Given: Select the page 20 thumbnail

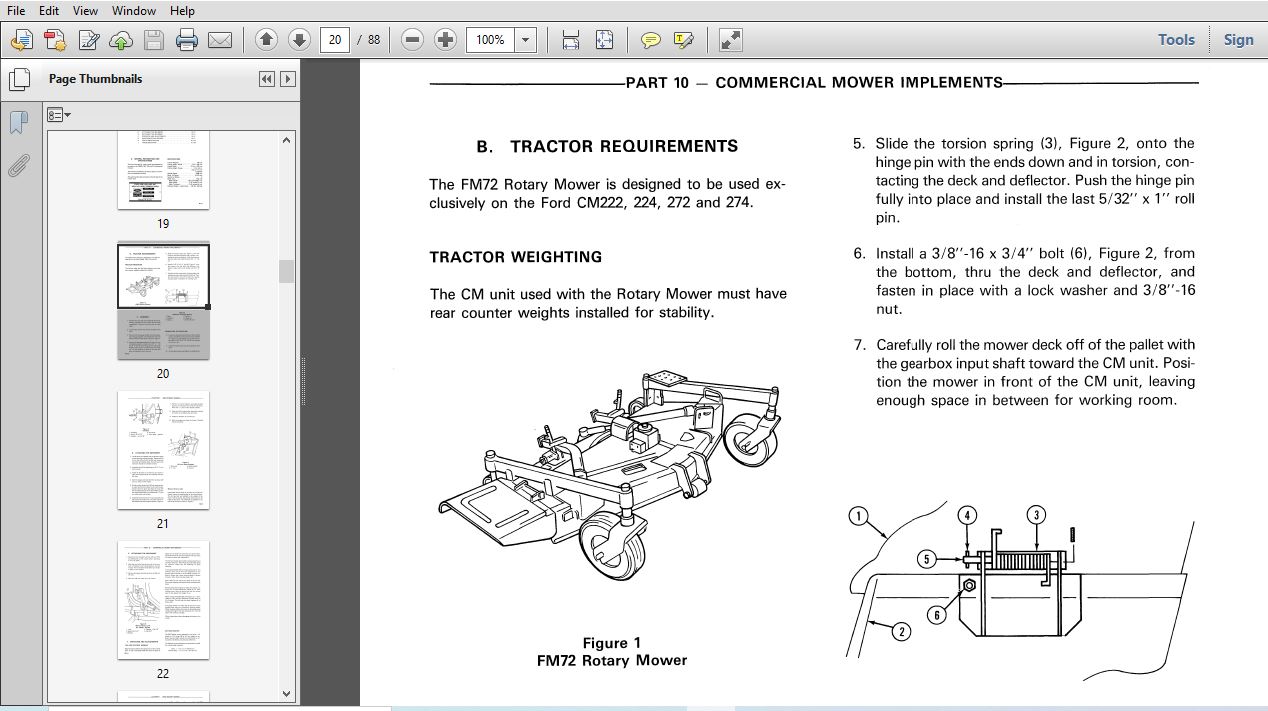Looking at the screenshot, I should [163, 301].
